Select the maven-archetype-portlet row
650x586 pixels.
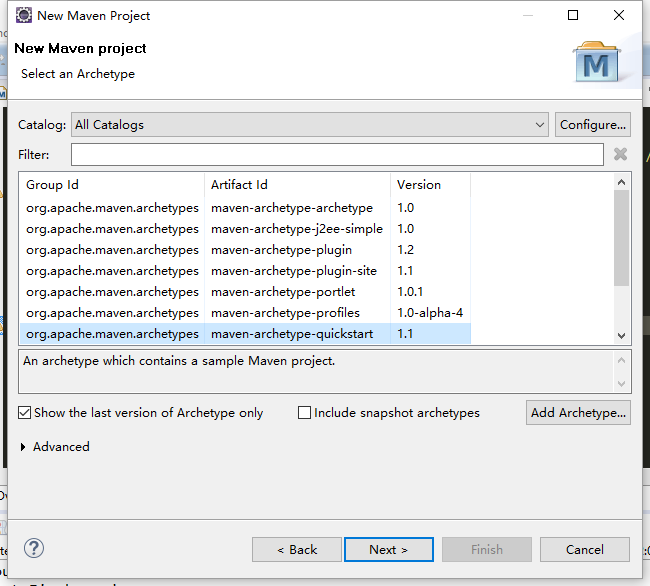pyautogui.click(x=245, y=292)
